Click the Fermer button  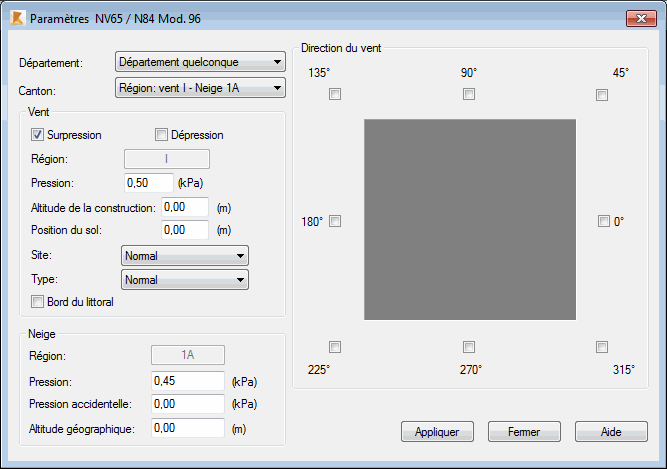coord(524,432)
